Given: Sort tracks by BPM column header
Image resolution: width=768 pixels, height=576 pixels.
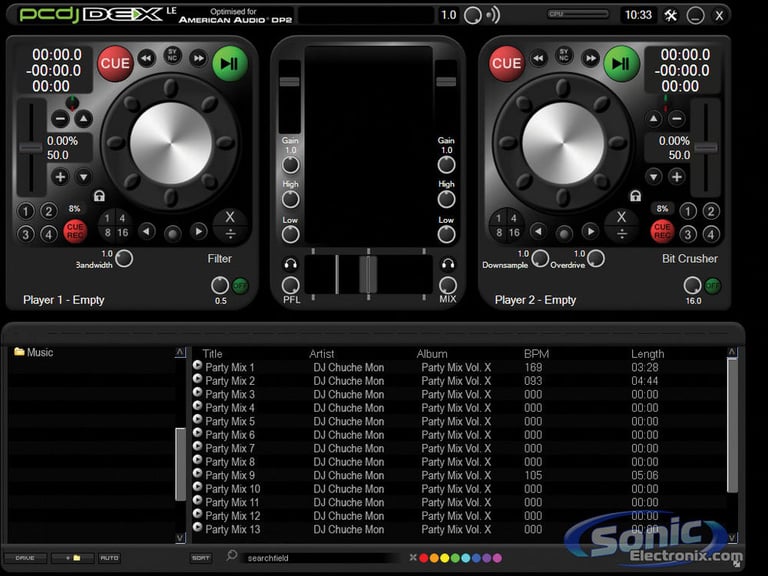Looking at the screenshot, I should pyautogui.click(x=536, y=354).
